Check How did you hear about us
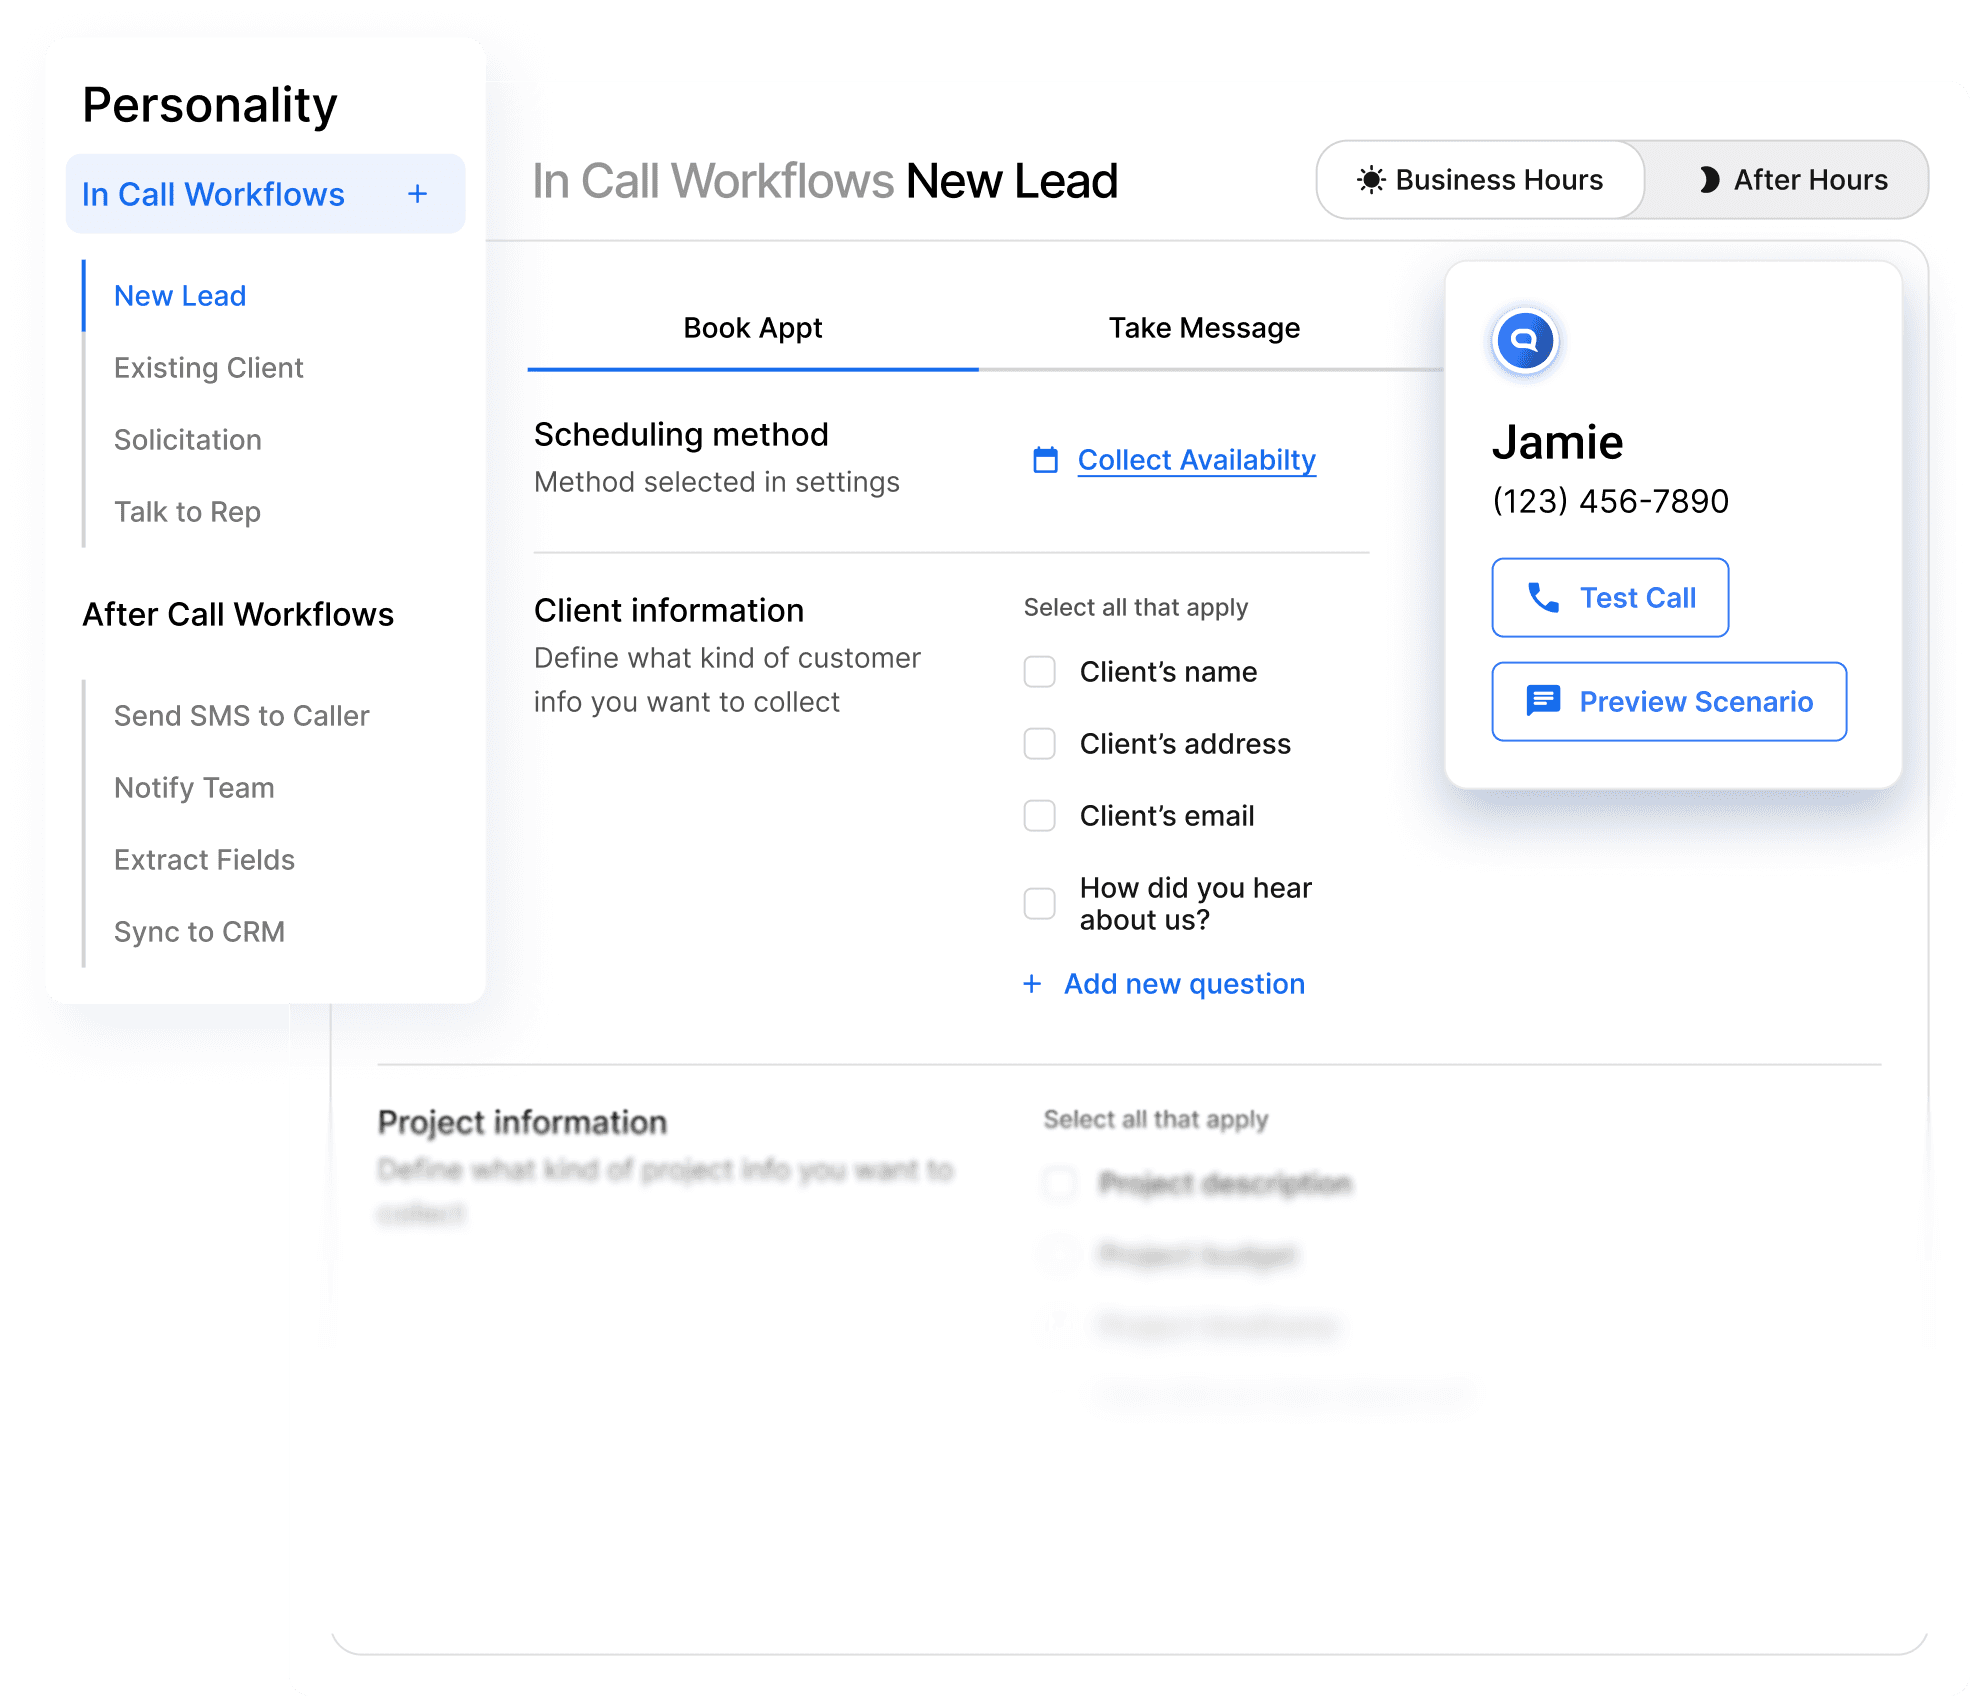The height and width of the screenshot is (1696, 1970). coord(1040,904)
